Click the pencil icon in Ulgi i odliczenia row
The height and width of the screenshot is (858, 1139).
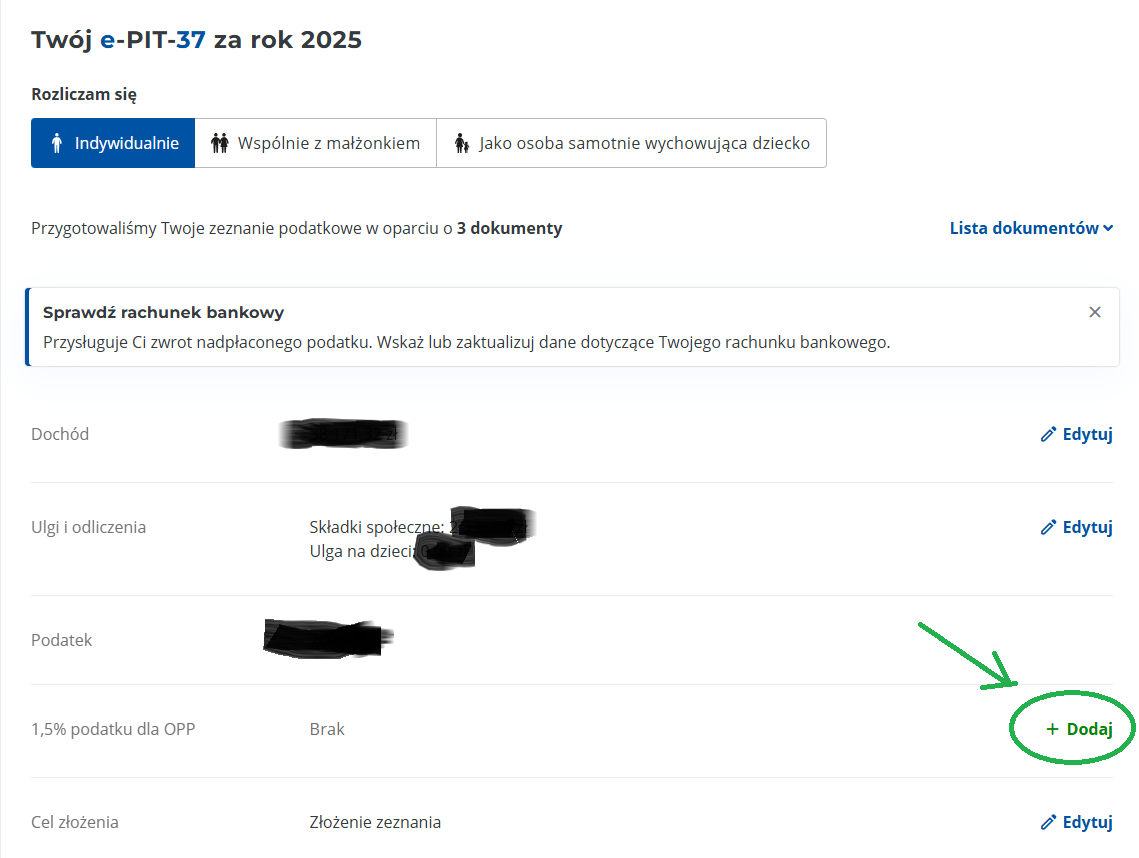tap(1048, 527)
